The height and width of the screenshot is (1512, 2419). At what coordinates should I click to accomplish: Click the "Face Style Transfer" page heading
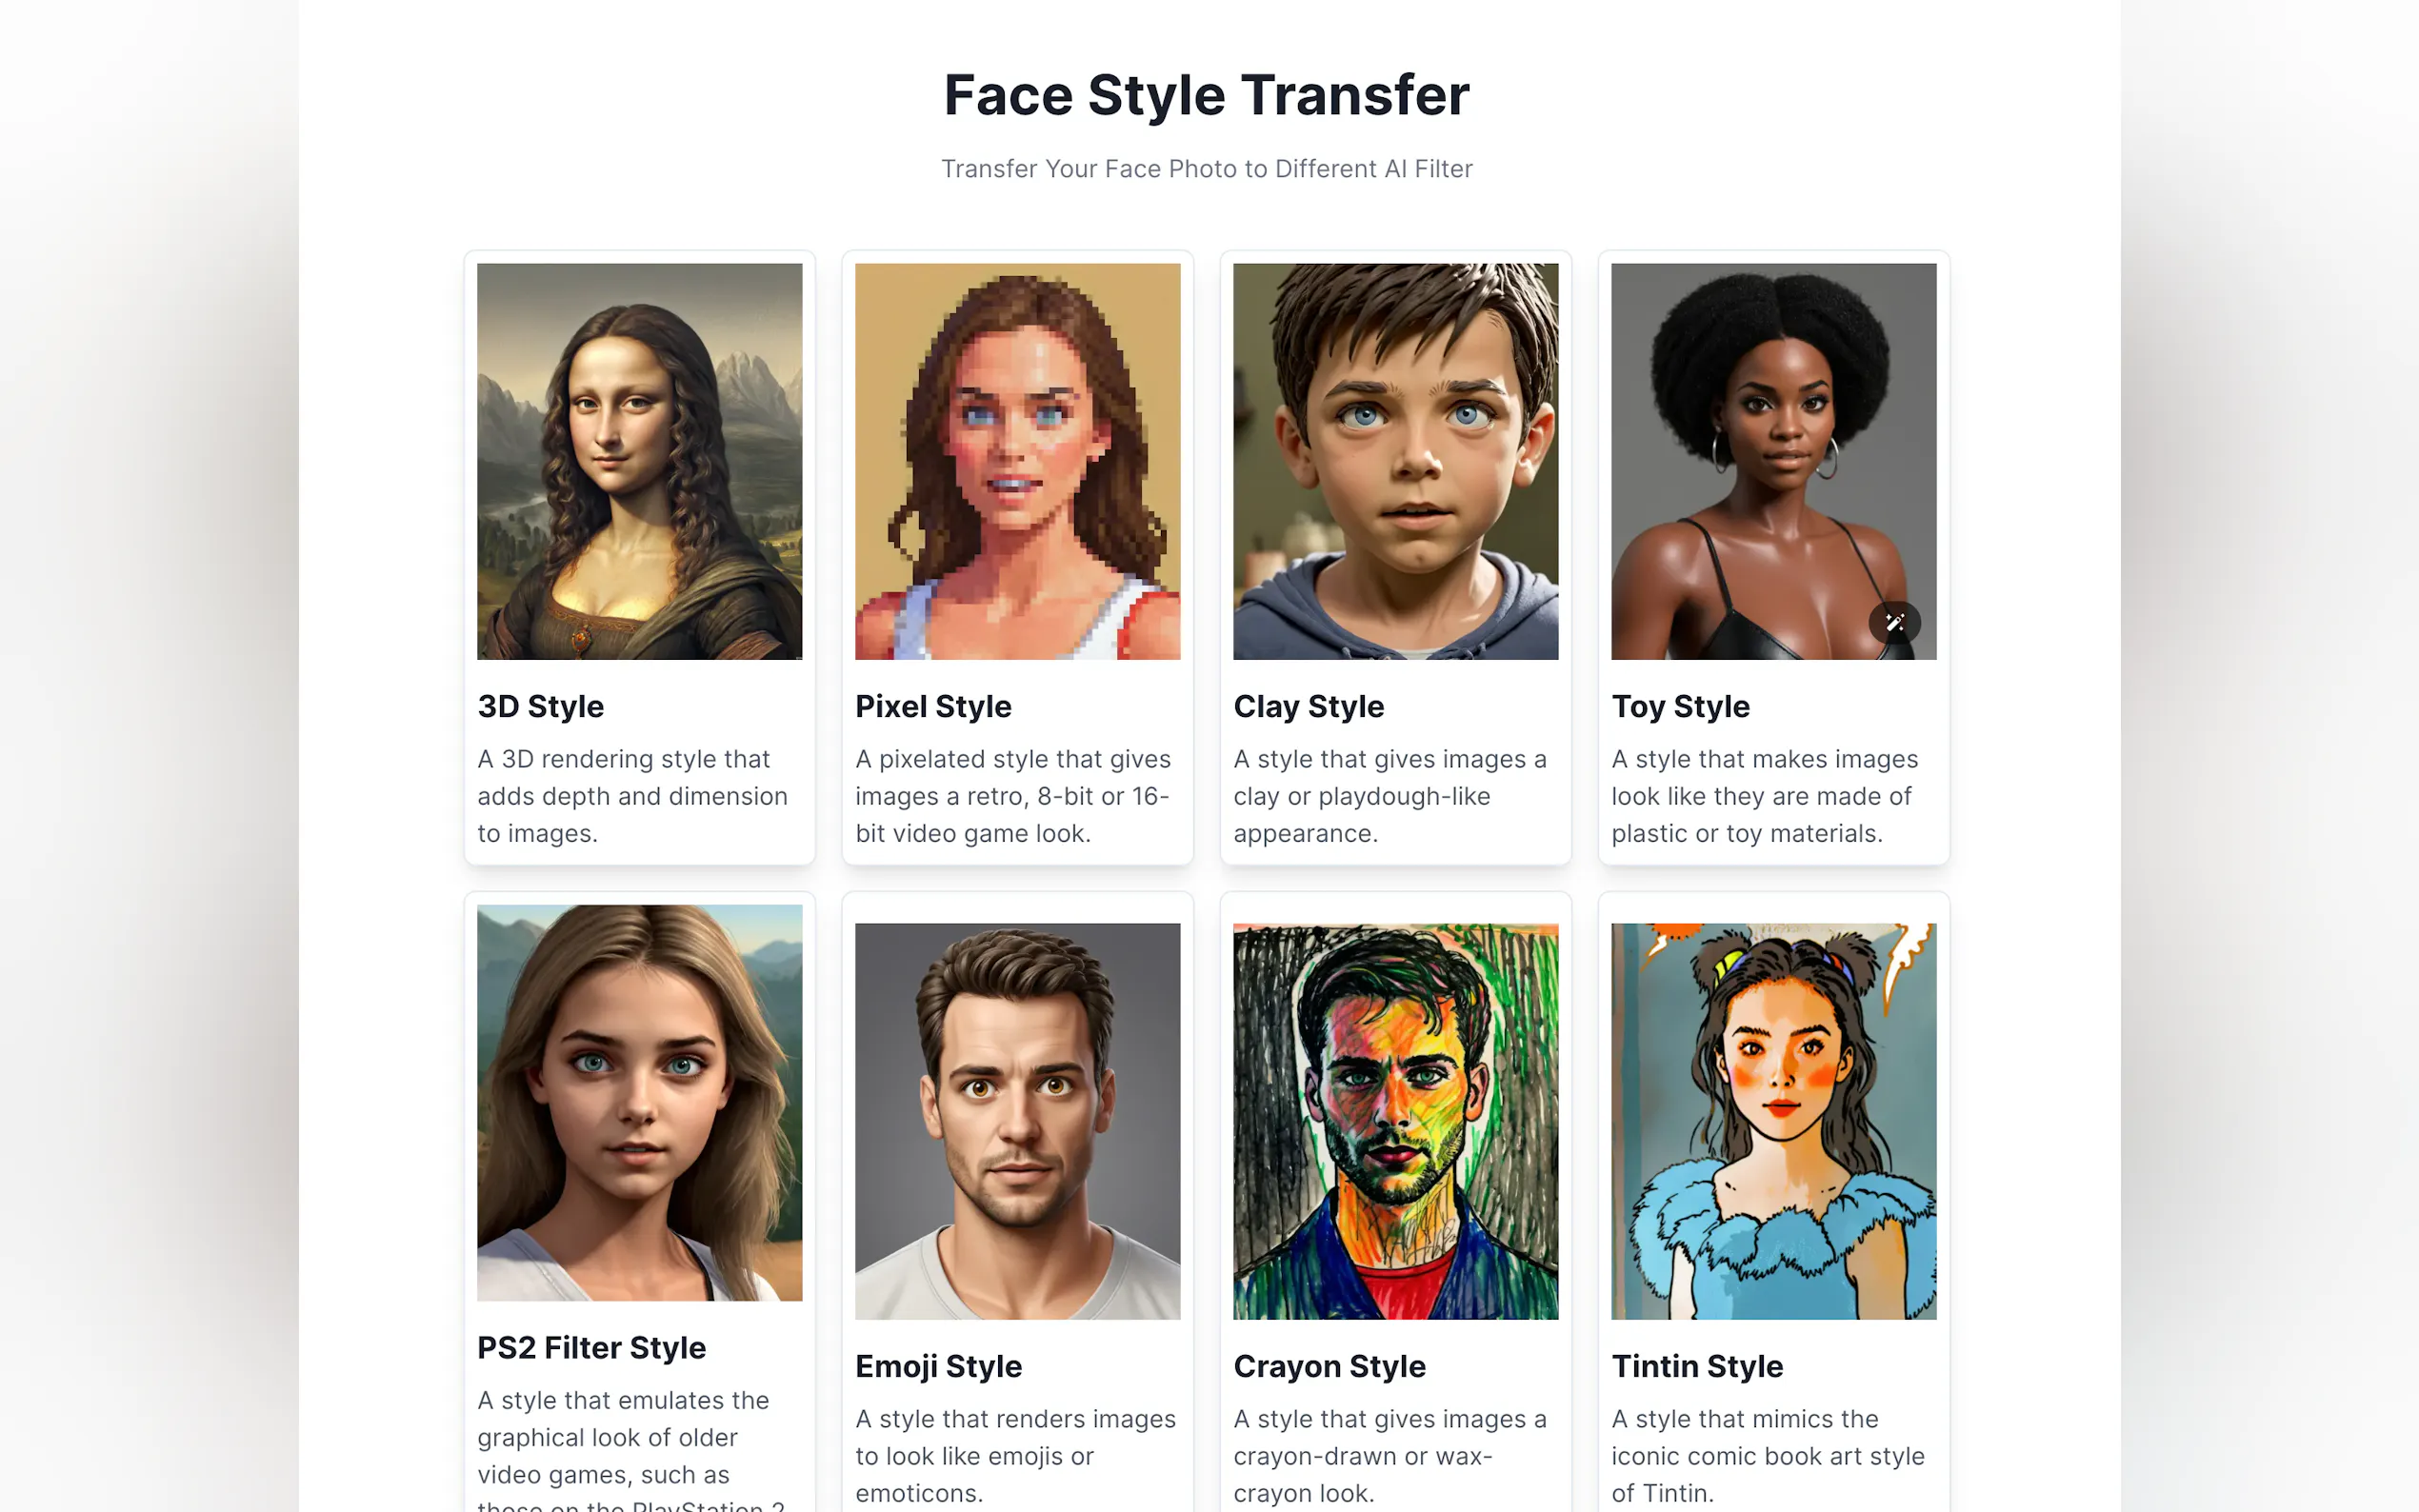[x=1207, y=95]
